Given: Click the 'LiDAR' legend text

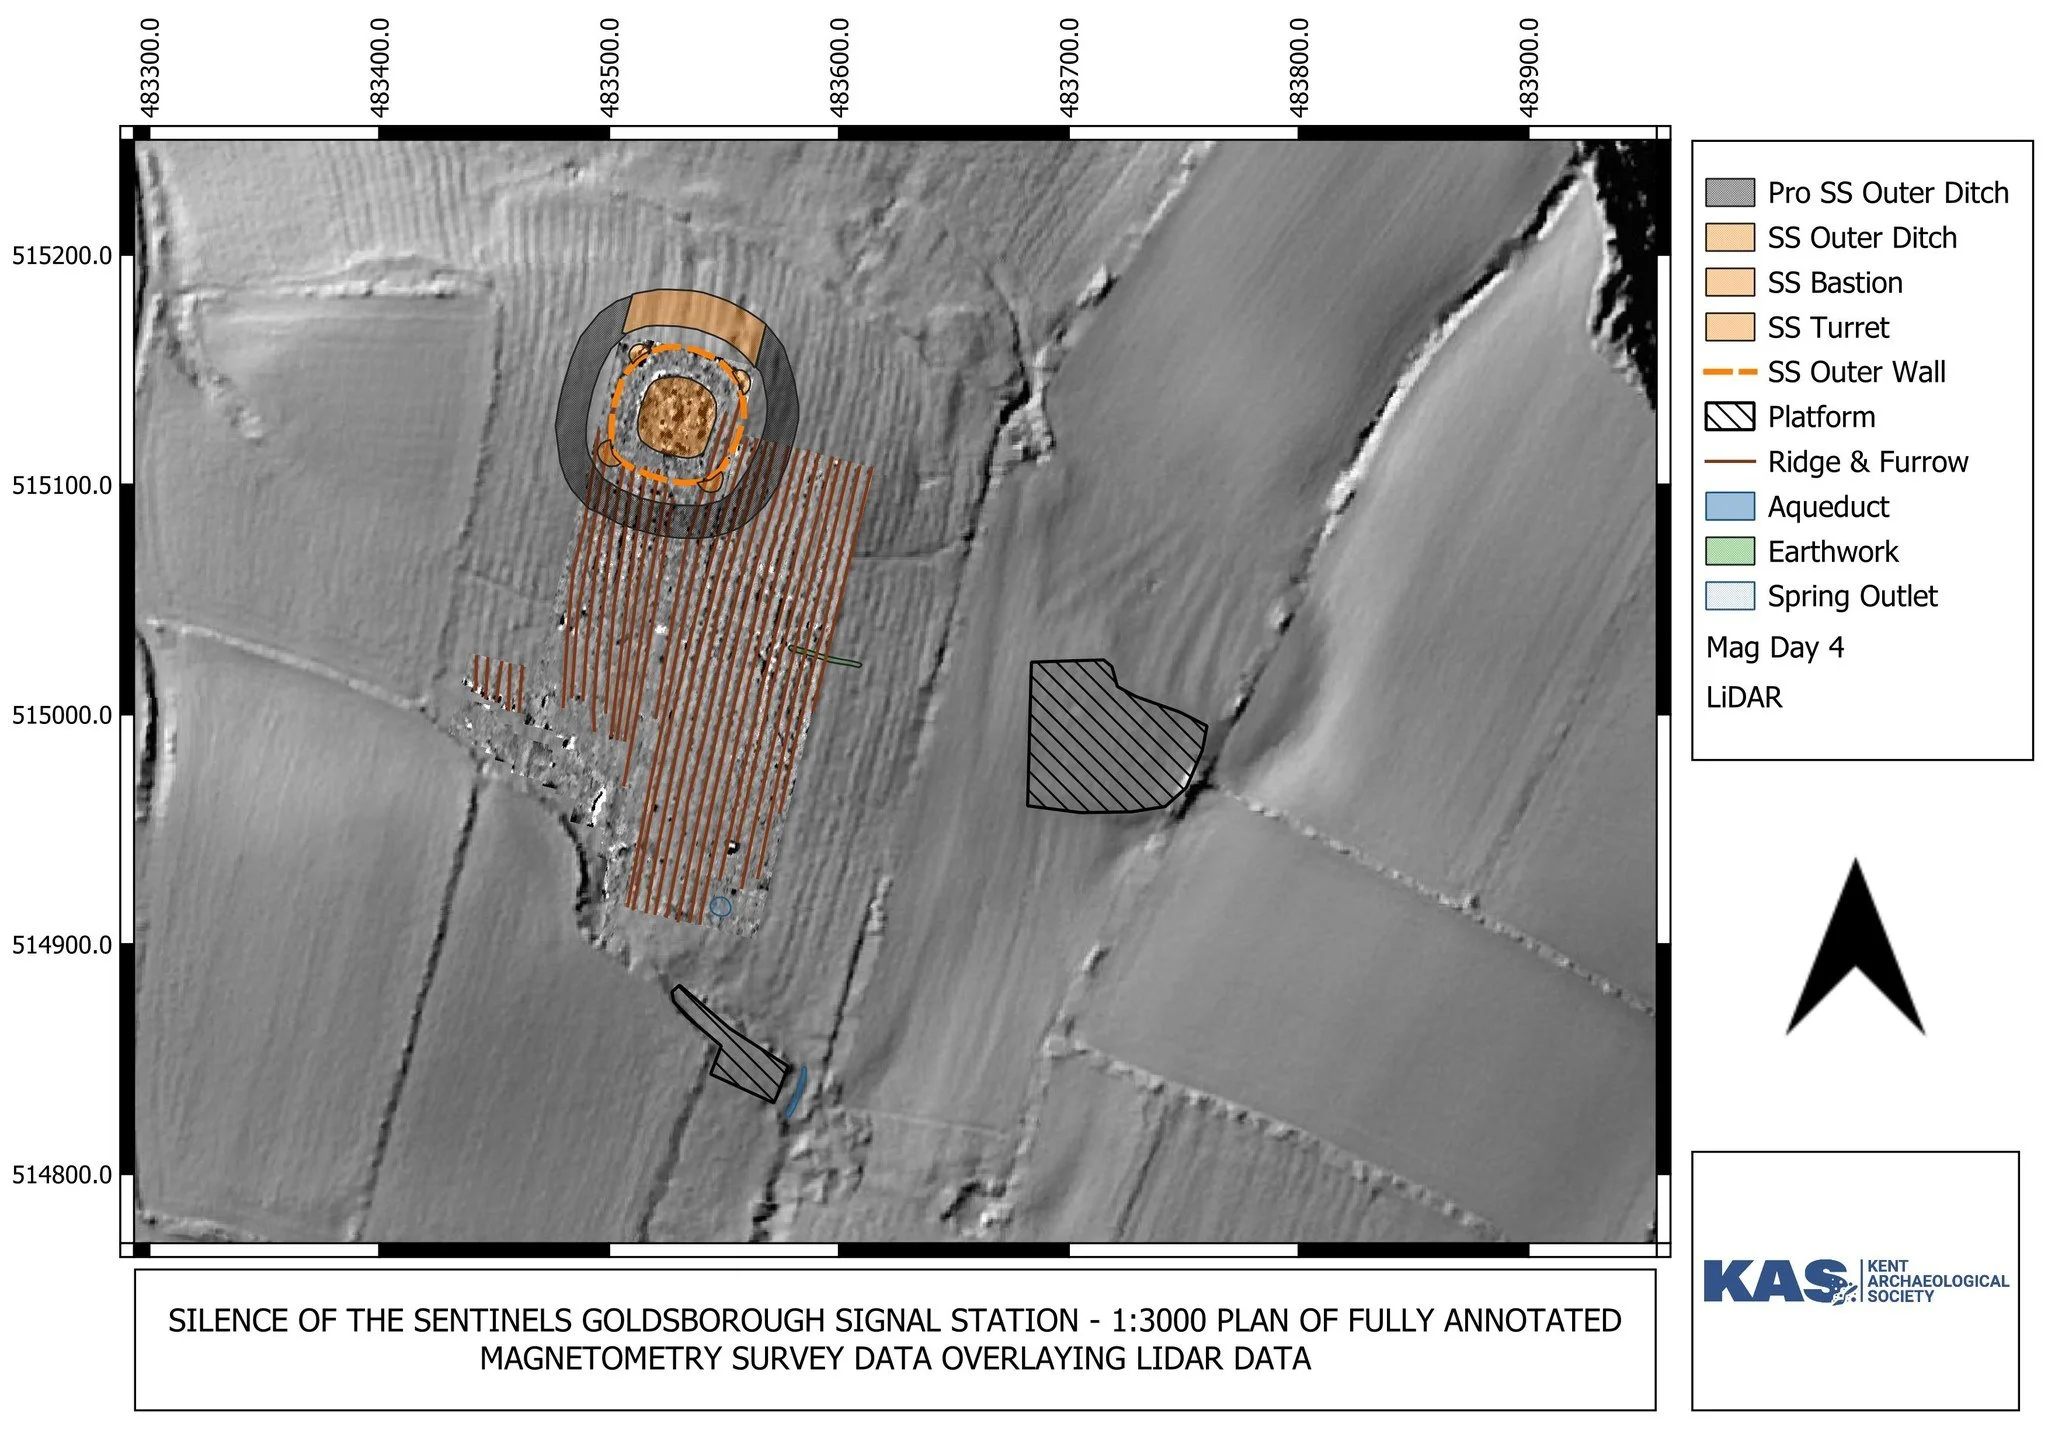Looking at the screenshot, I should (1744, 697).
